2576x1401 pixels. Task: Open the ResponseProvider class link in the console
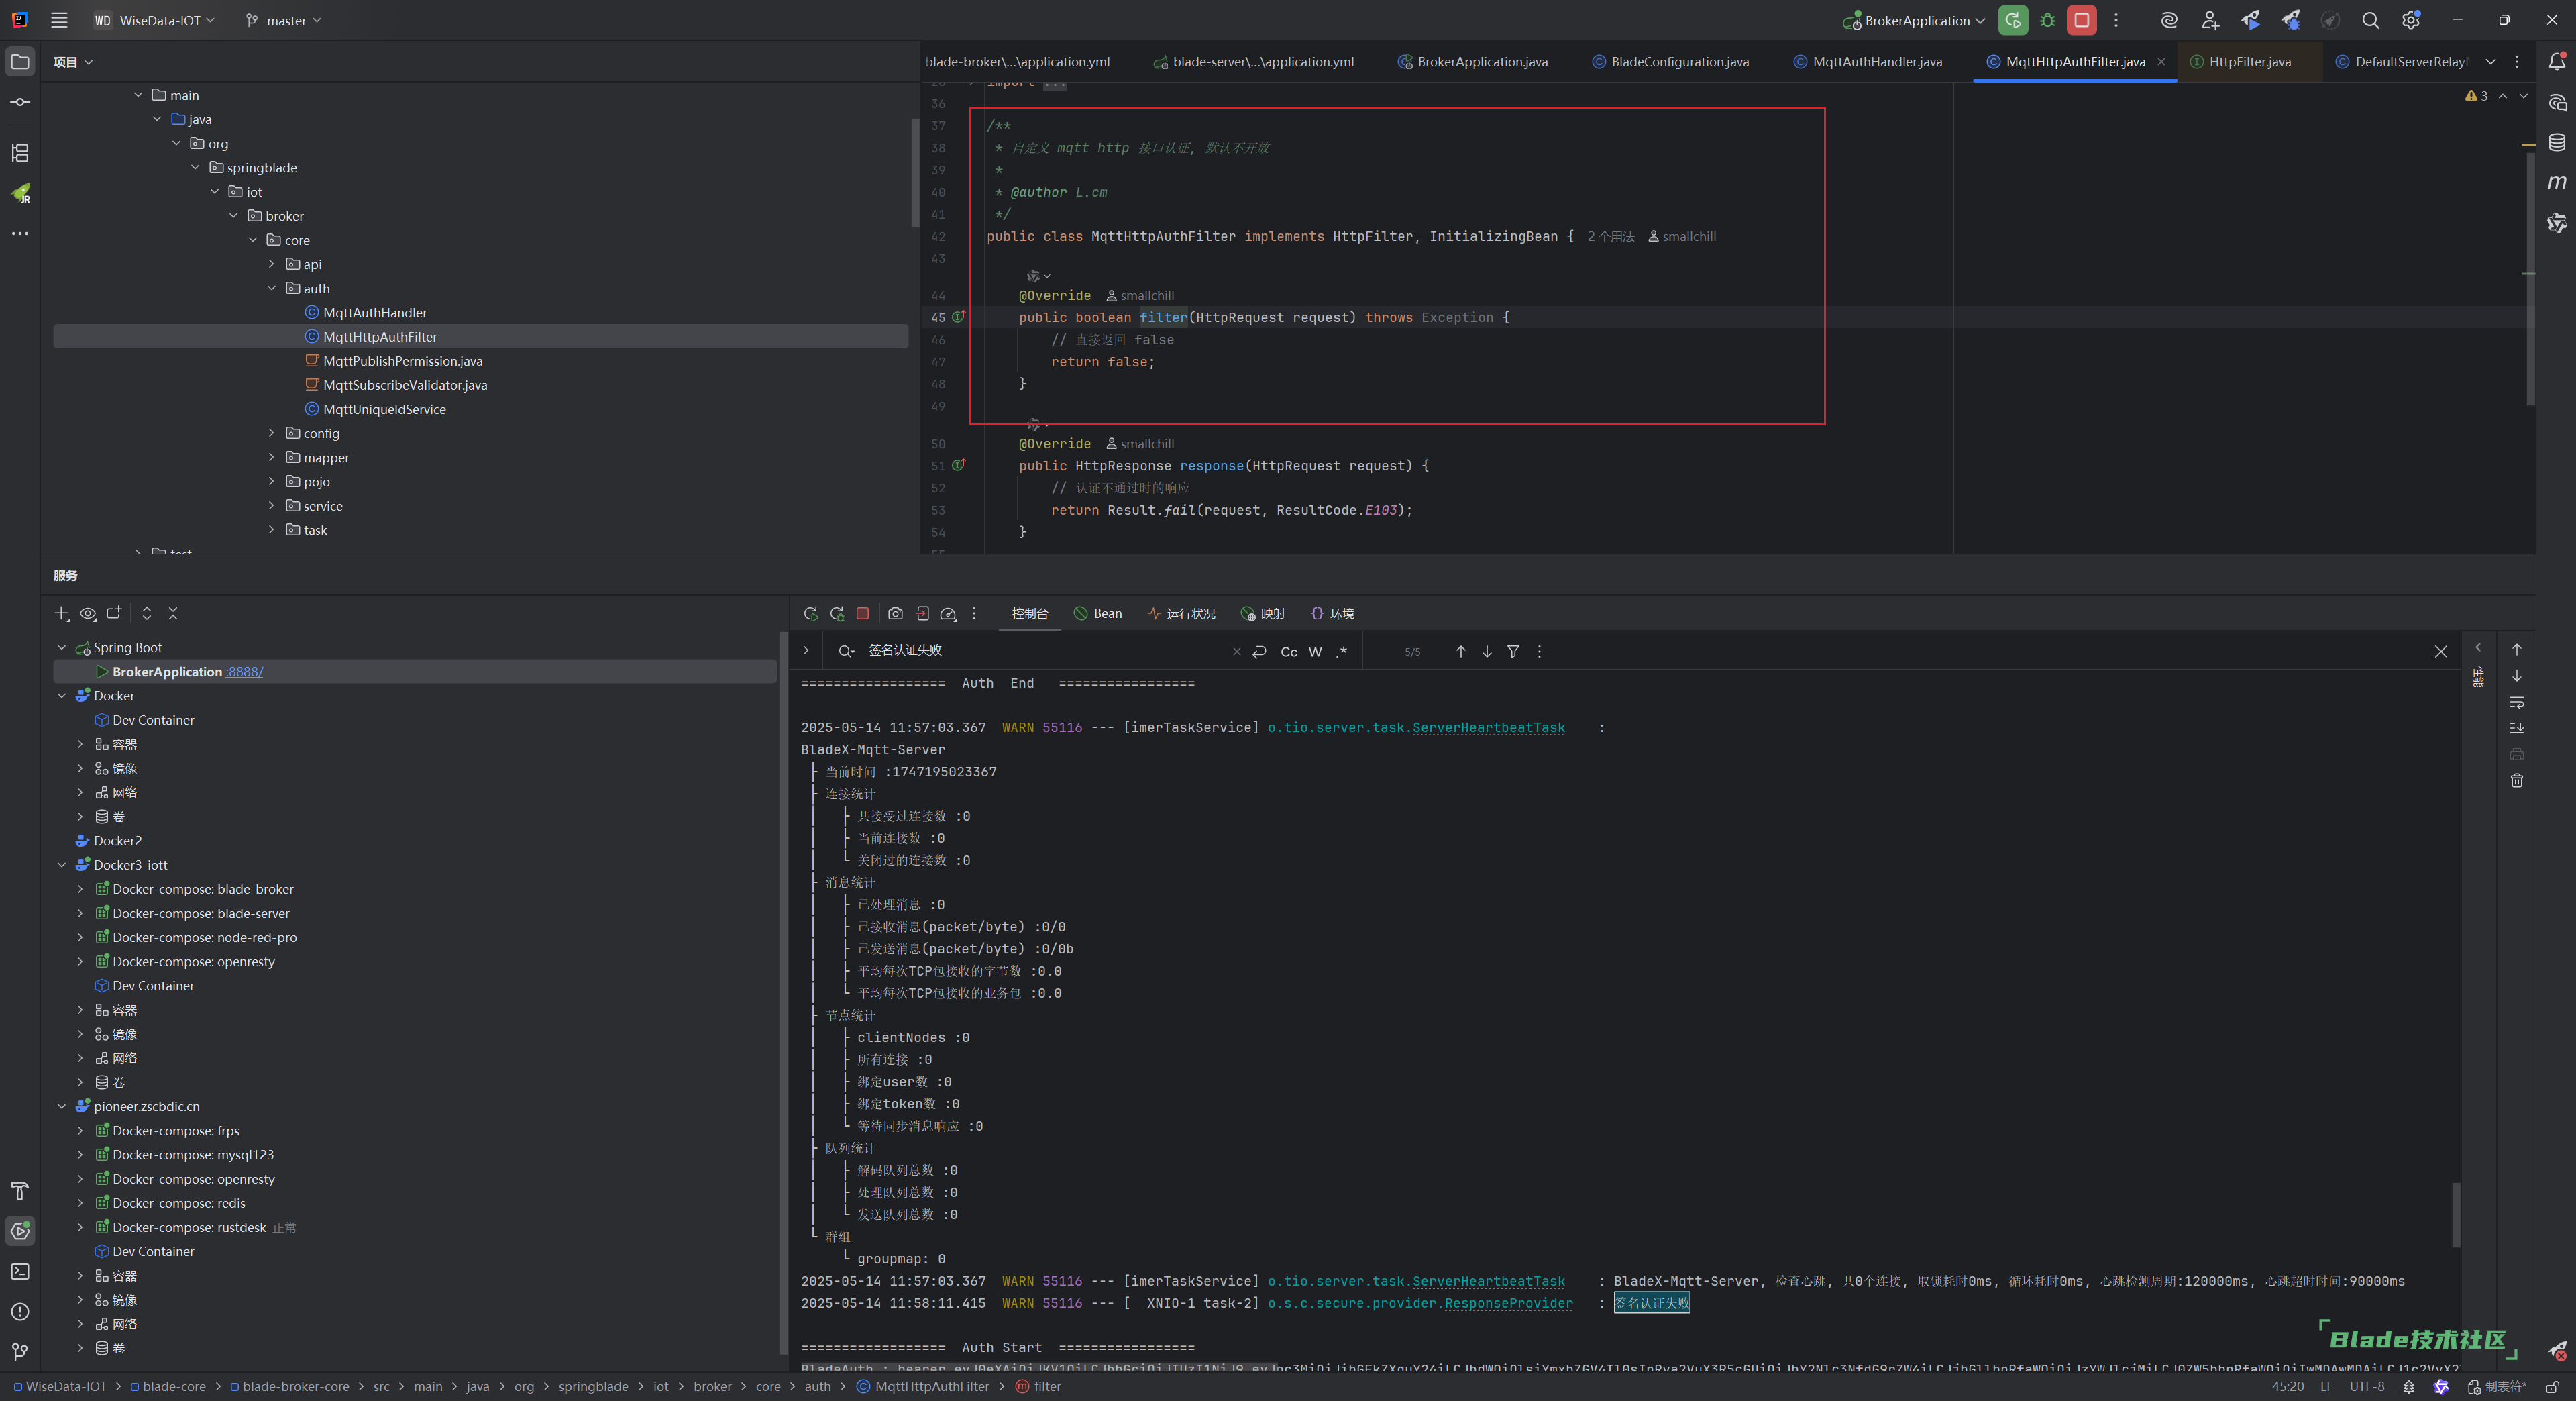[1508, 1303]
